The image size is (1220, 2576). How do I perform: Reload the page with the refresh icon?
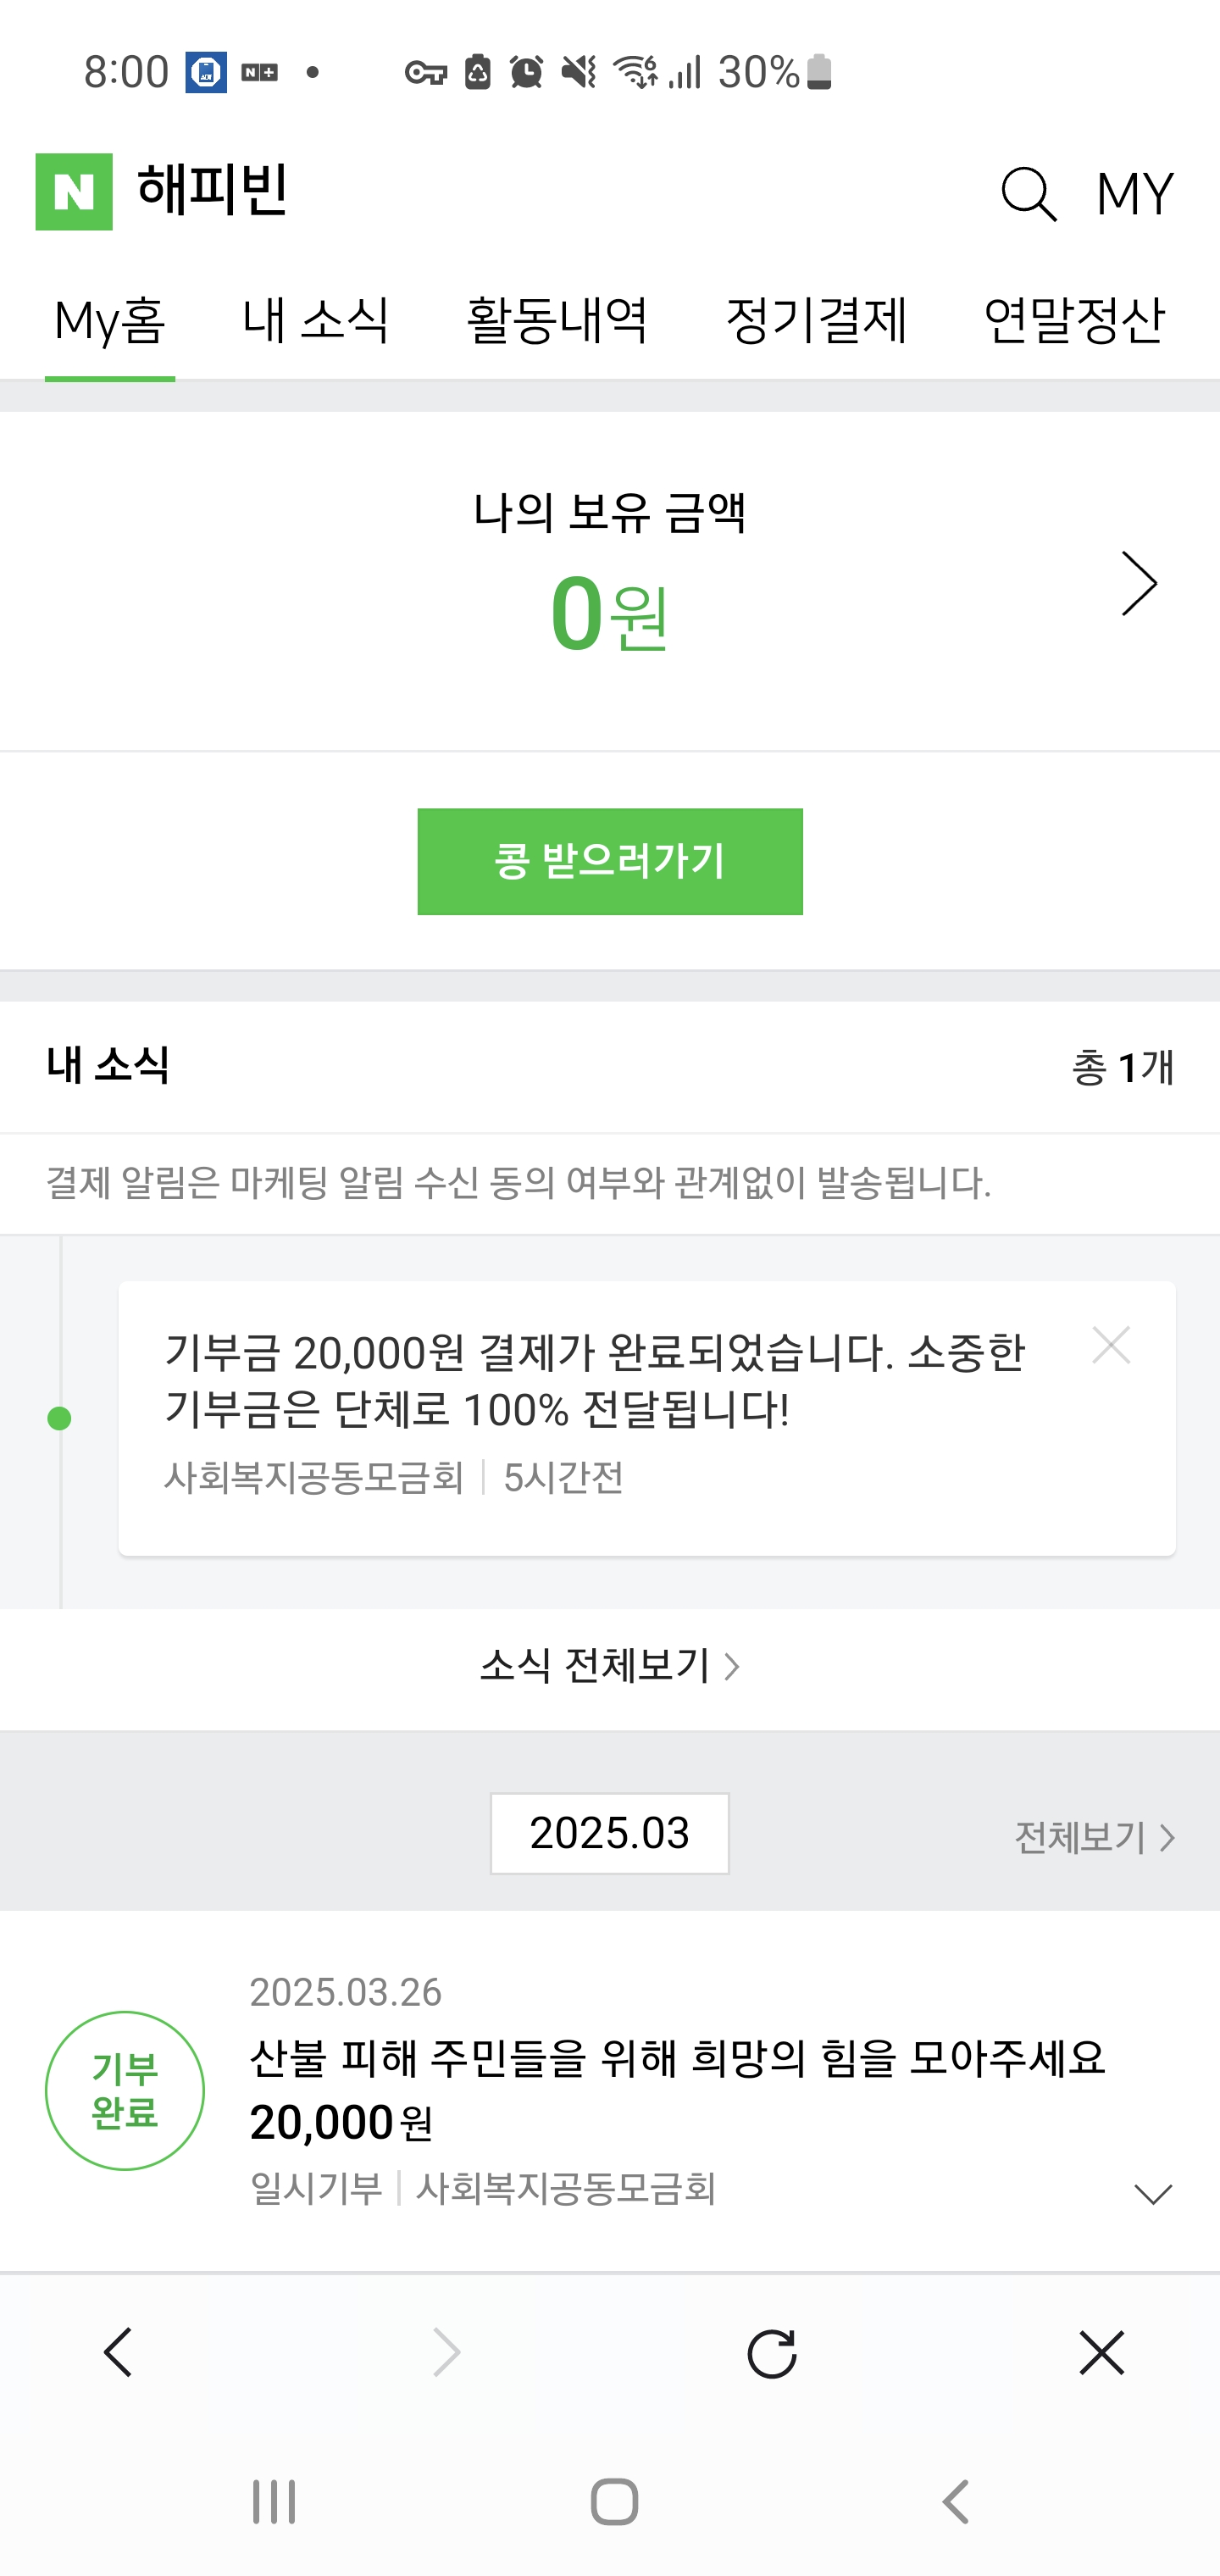tap(771, 2352)
